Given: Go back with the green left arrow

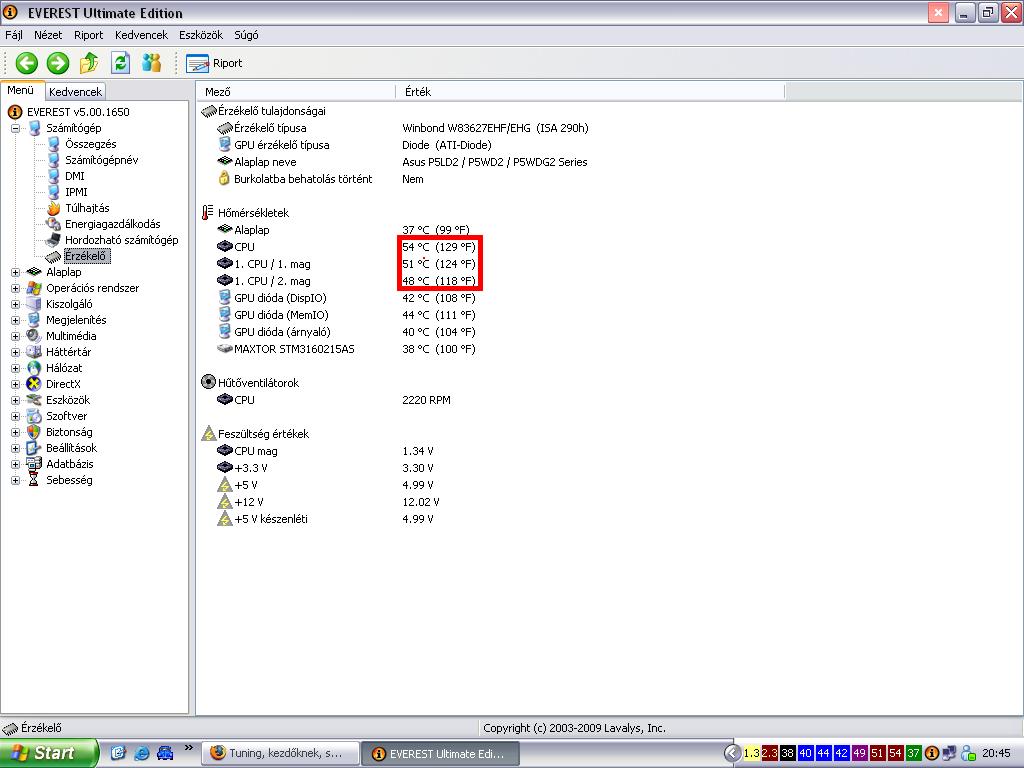Looking at the screenshot, I should coord(27,63).
